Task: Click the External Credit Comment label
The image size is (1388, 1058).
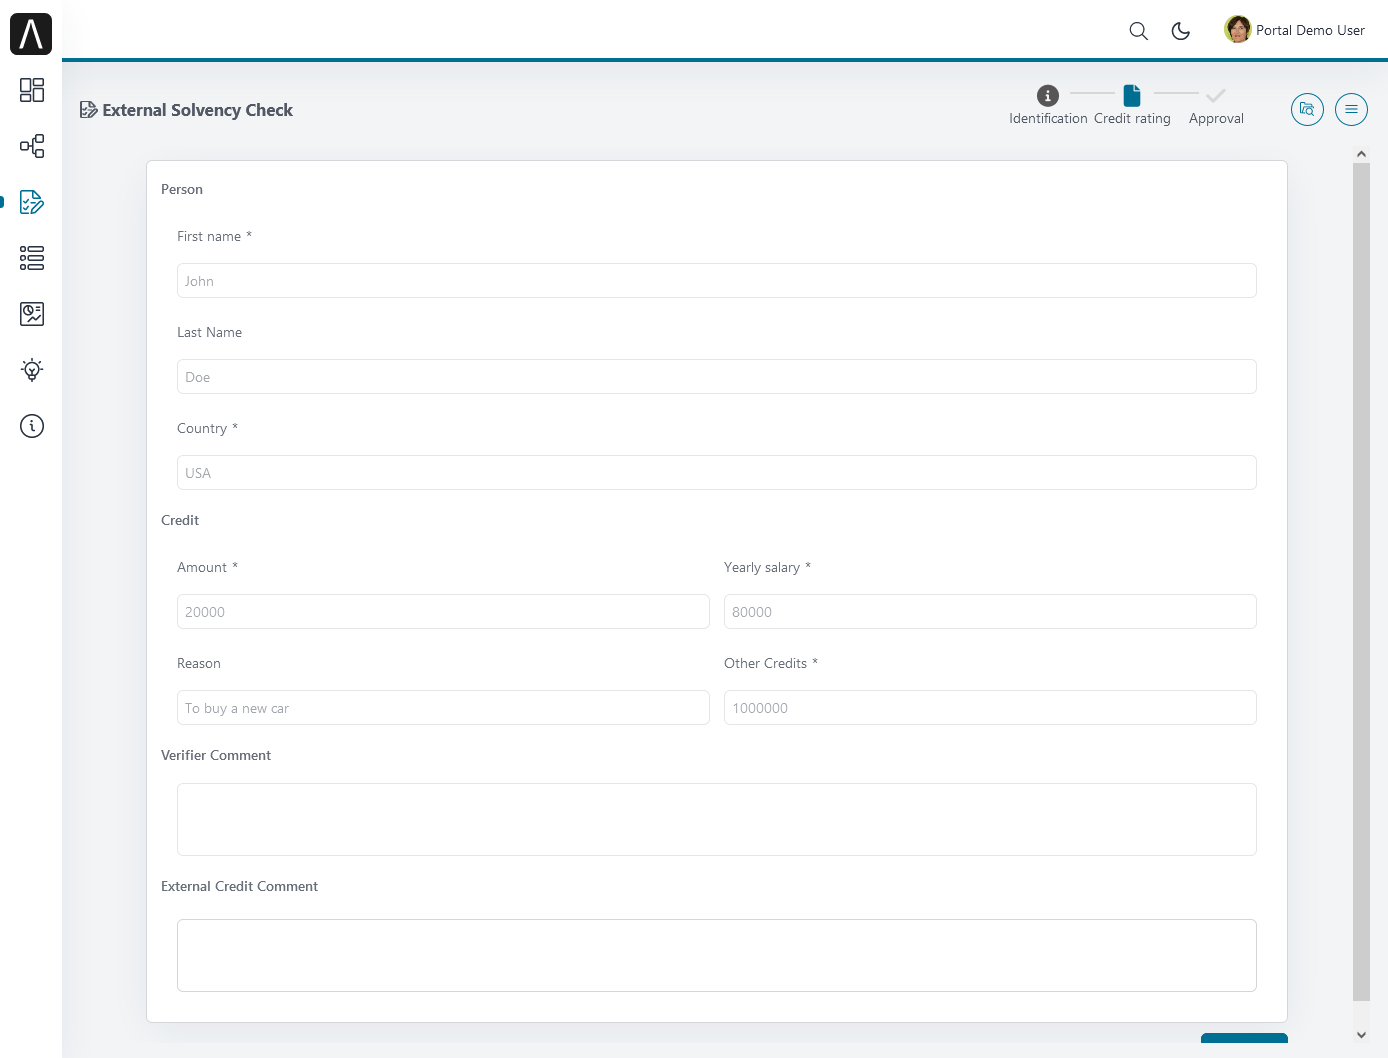Action: coord(239,886)
